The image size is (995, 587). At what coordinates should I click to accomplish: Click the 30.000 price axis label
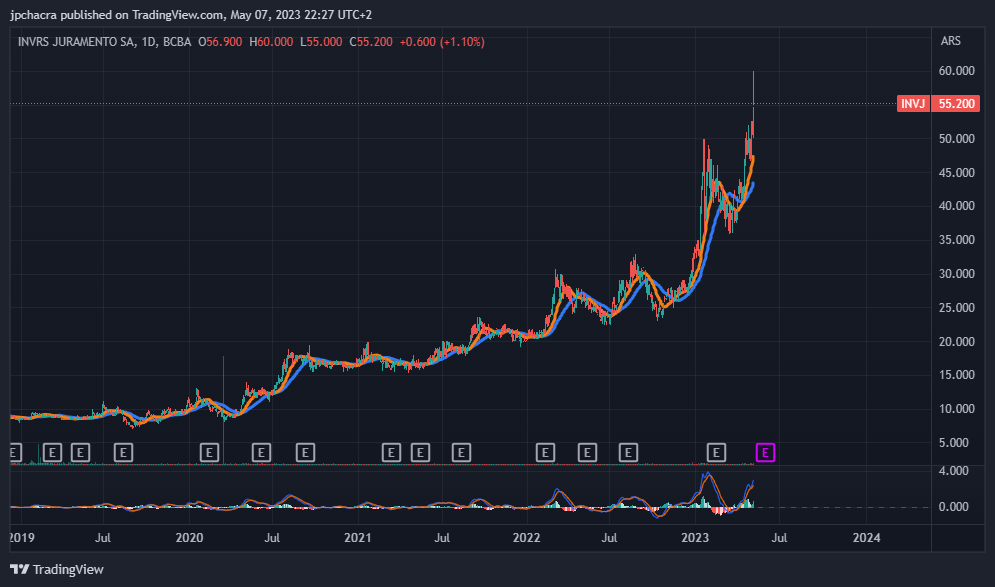coord(956,274)
